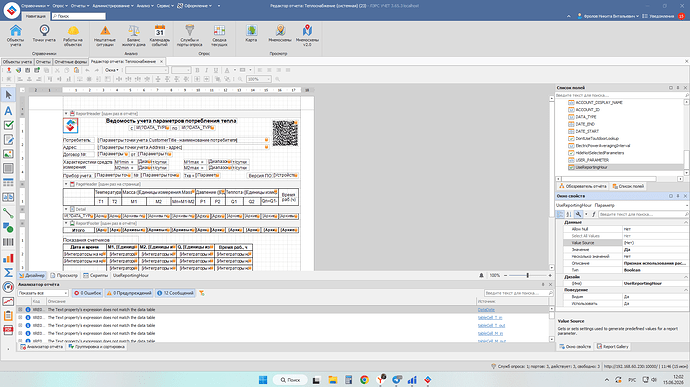Open Баланс жилого дома scales icon
This screenshot has height=387, width=690.
pos(133,36)
